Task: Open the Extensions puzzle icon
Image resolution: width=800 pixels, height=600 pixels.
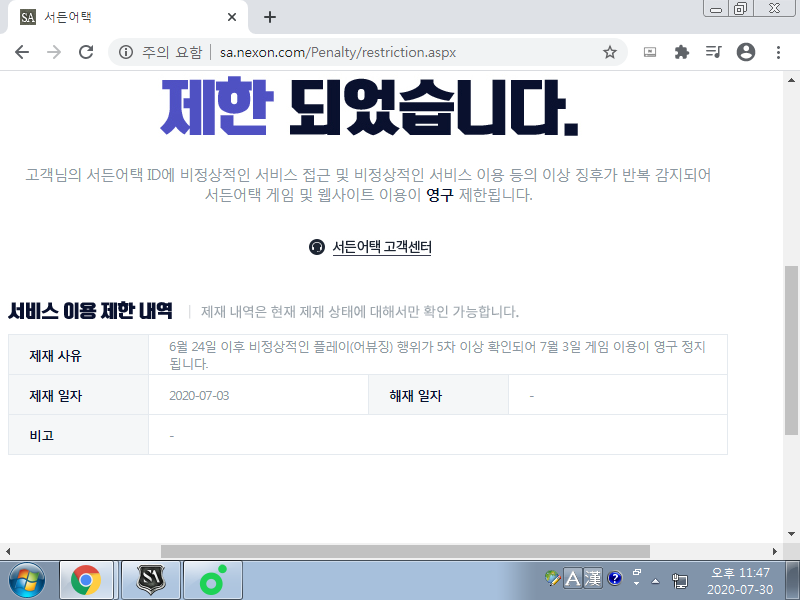Action: [x=682, y=53]
